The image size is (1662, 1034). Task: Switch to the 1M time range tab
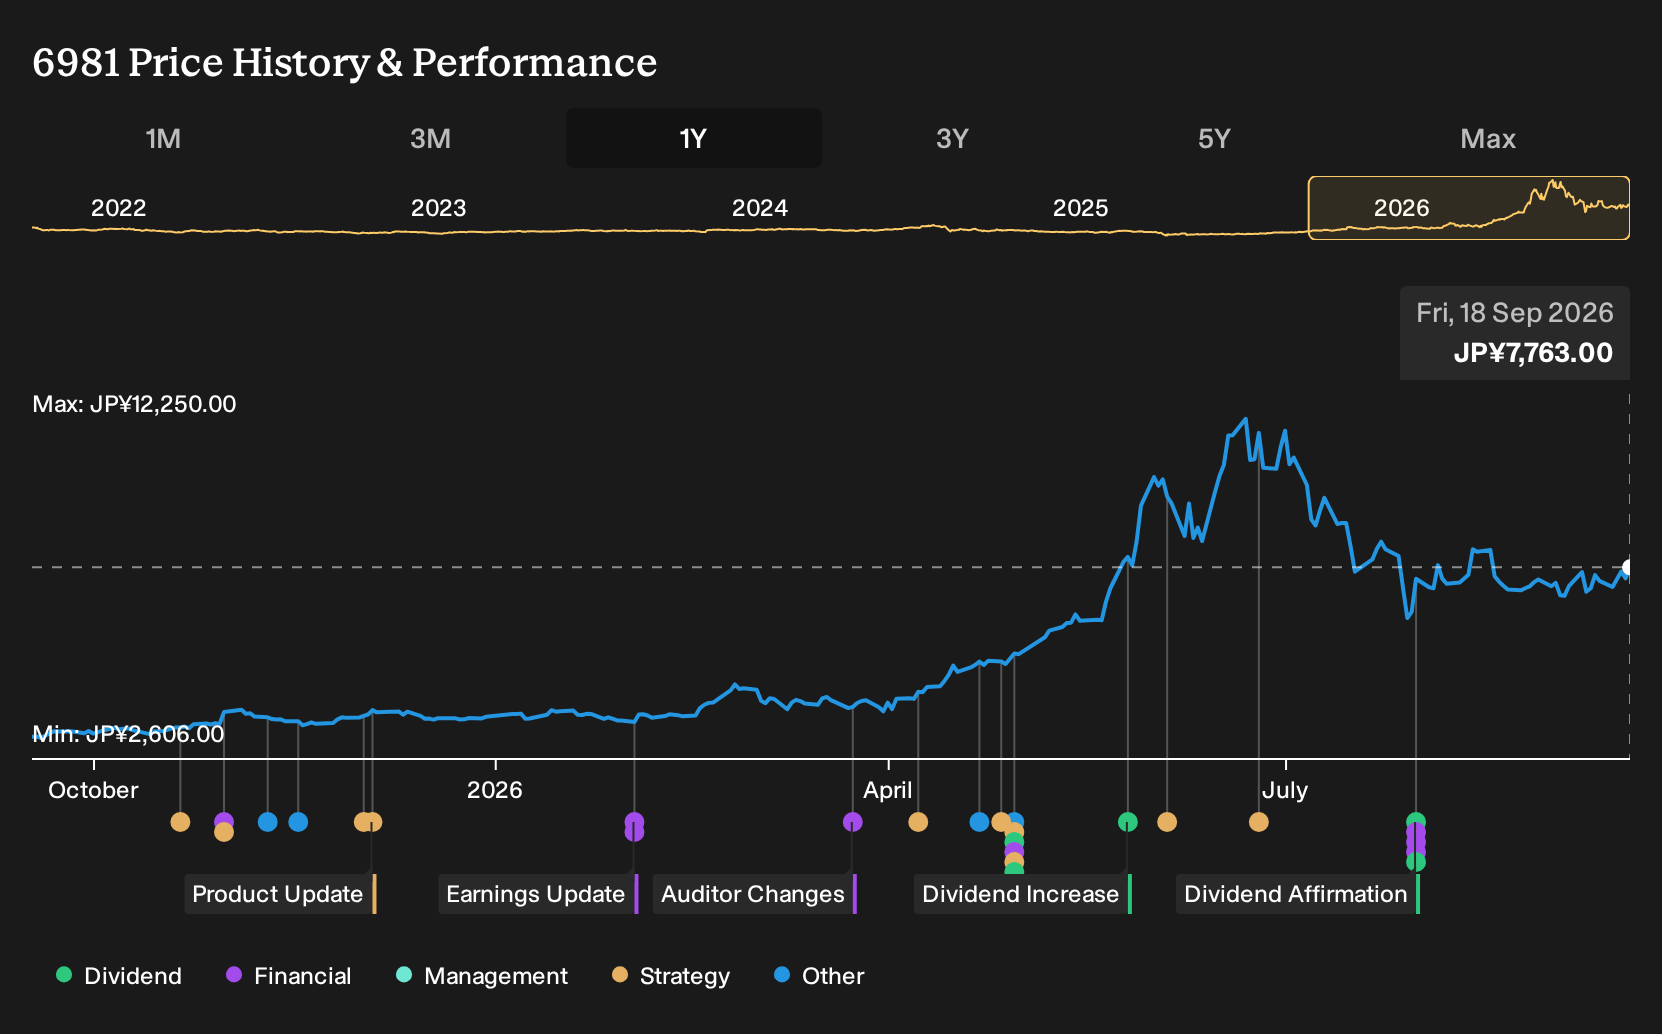coord(163,138)
